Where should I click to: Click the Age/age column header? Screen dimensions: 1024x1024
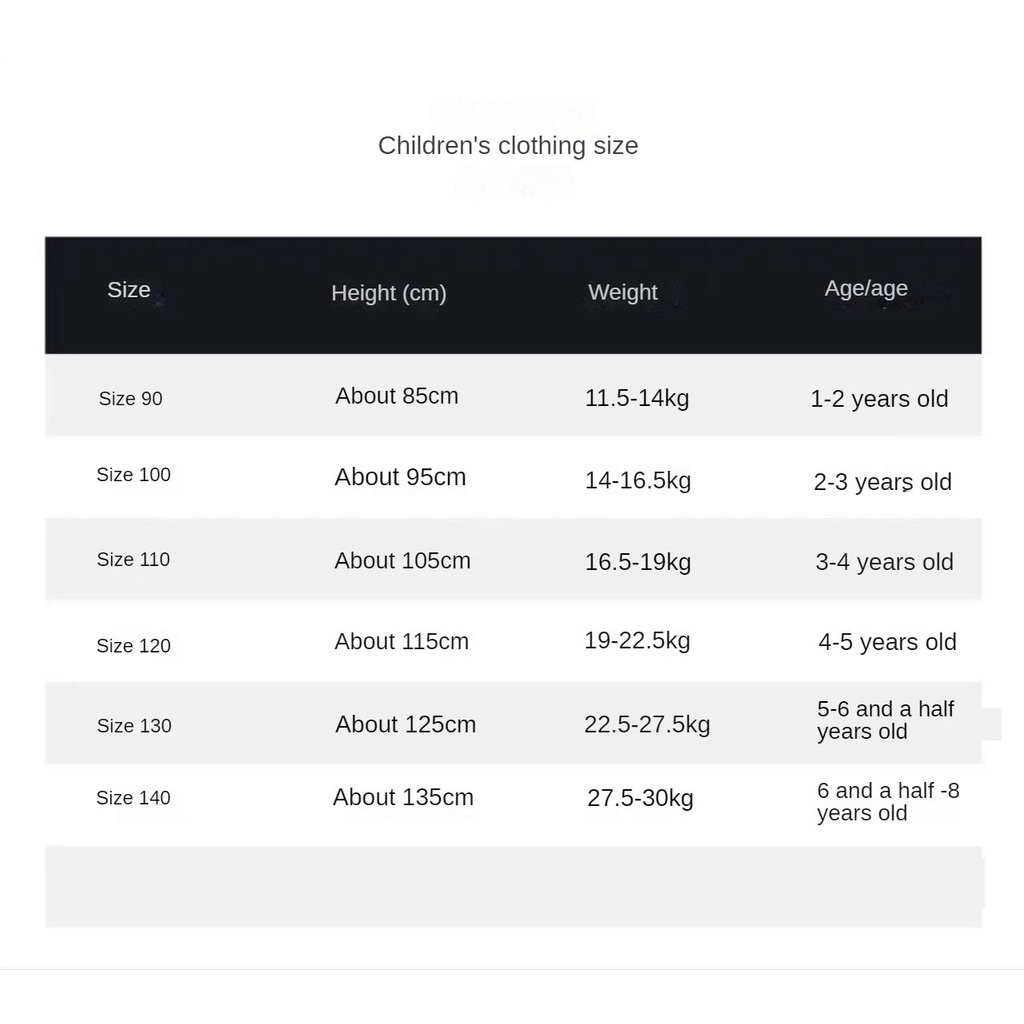coord(866,289)
